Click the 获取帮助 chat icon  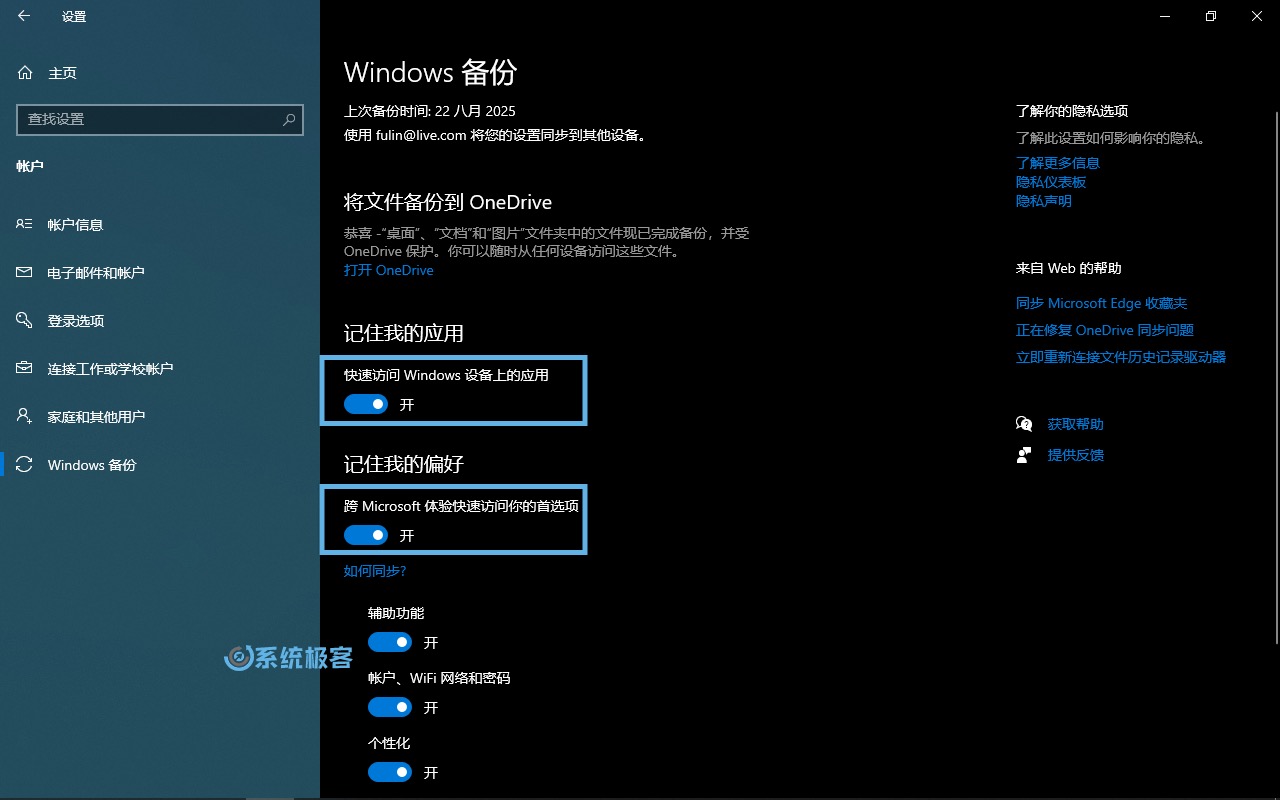1024,424
